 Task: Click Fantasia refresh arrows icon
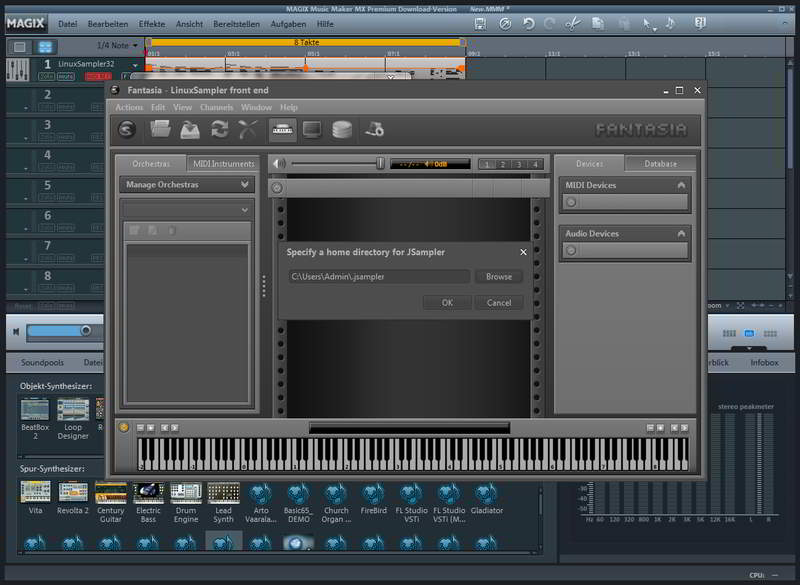click(x=219, y=130)
